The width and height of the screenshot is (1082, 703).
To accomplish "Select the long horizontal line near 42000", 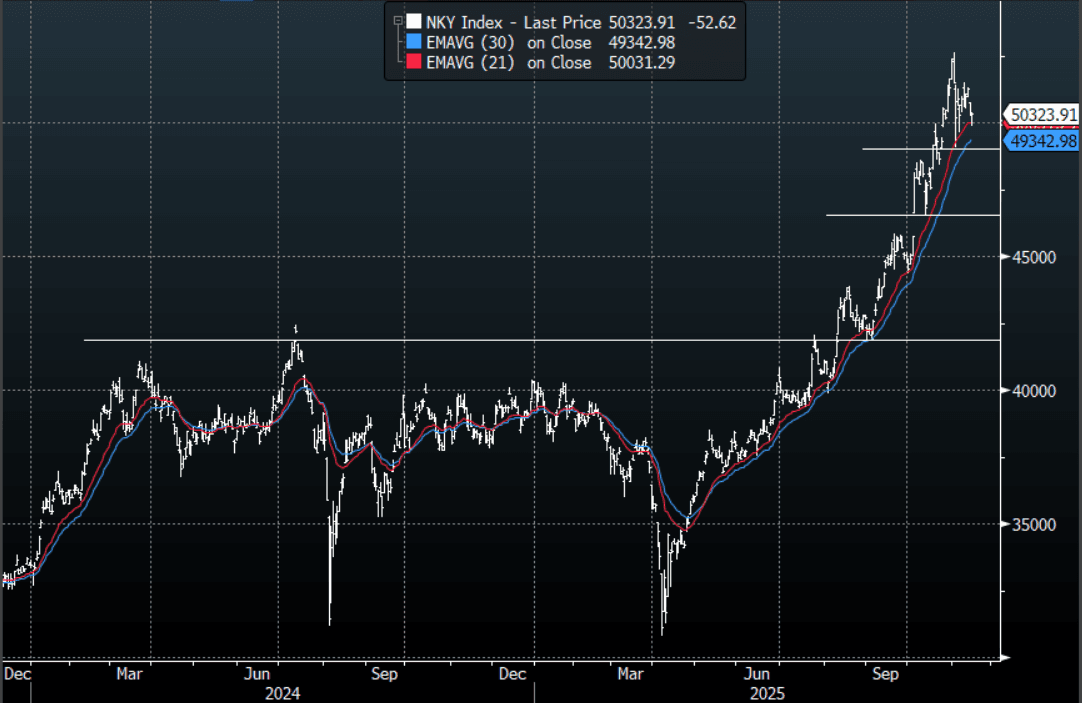I will tap(500, 340).
